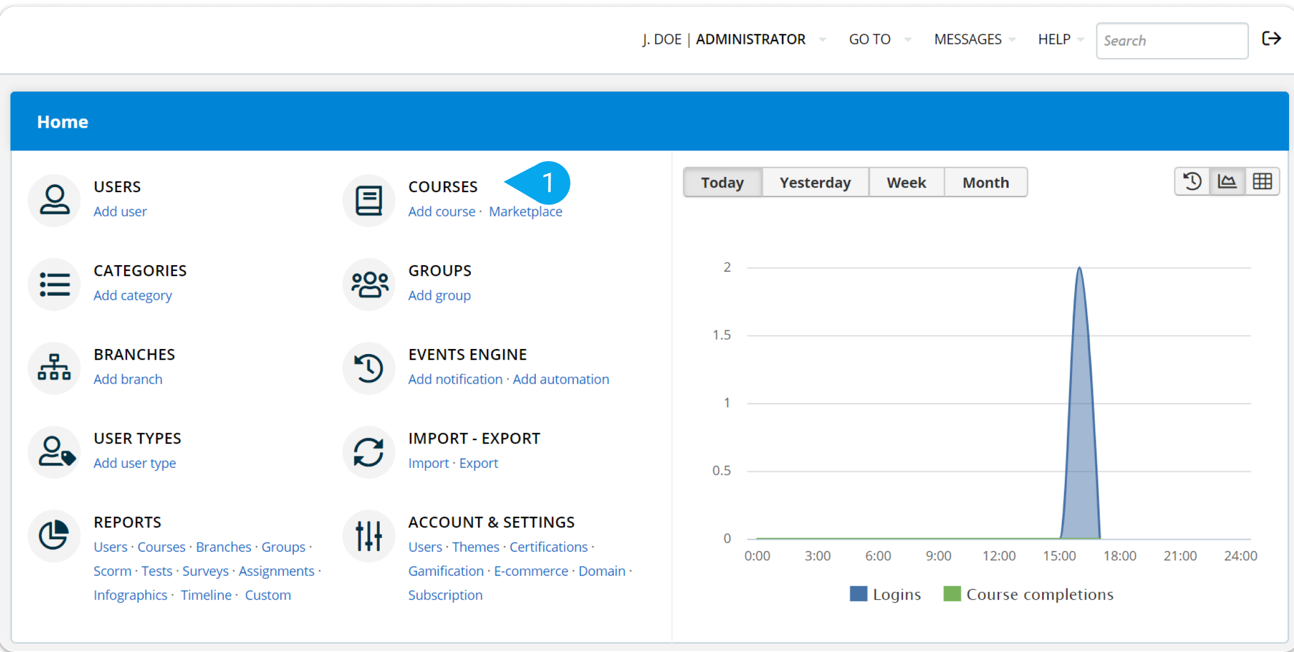Image resolution: width=1294 pixels, height=652 pixels.
Task: Click the Add course link
Action: tap(442, 211)
